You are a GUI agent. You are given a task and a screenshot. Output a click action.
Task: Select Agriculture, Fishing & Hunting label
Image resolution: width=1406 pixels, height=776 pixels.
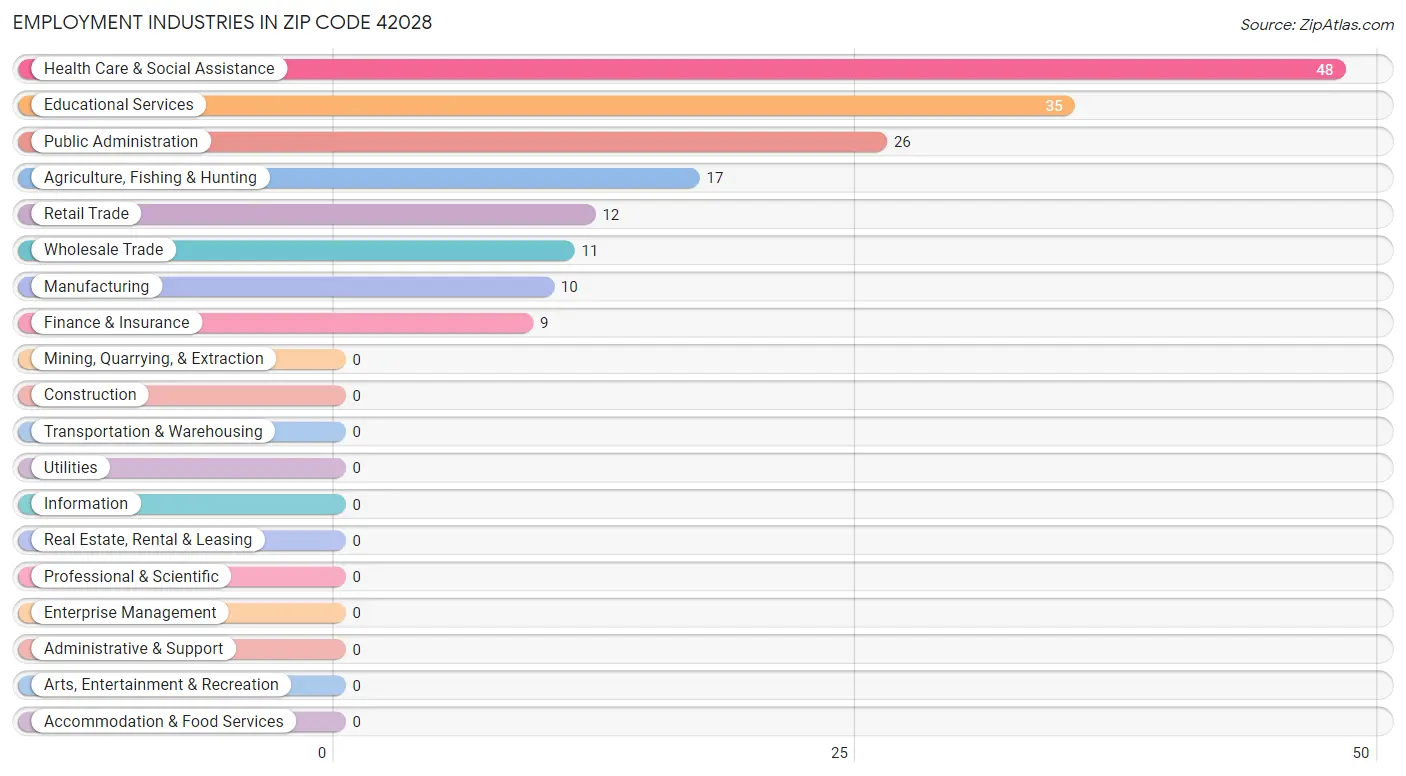pyautogui.click(x=150, y=178)
